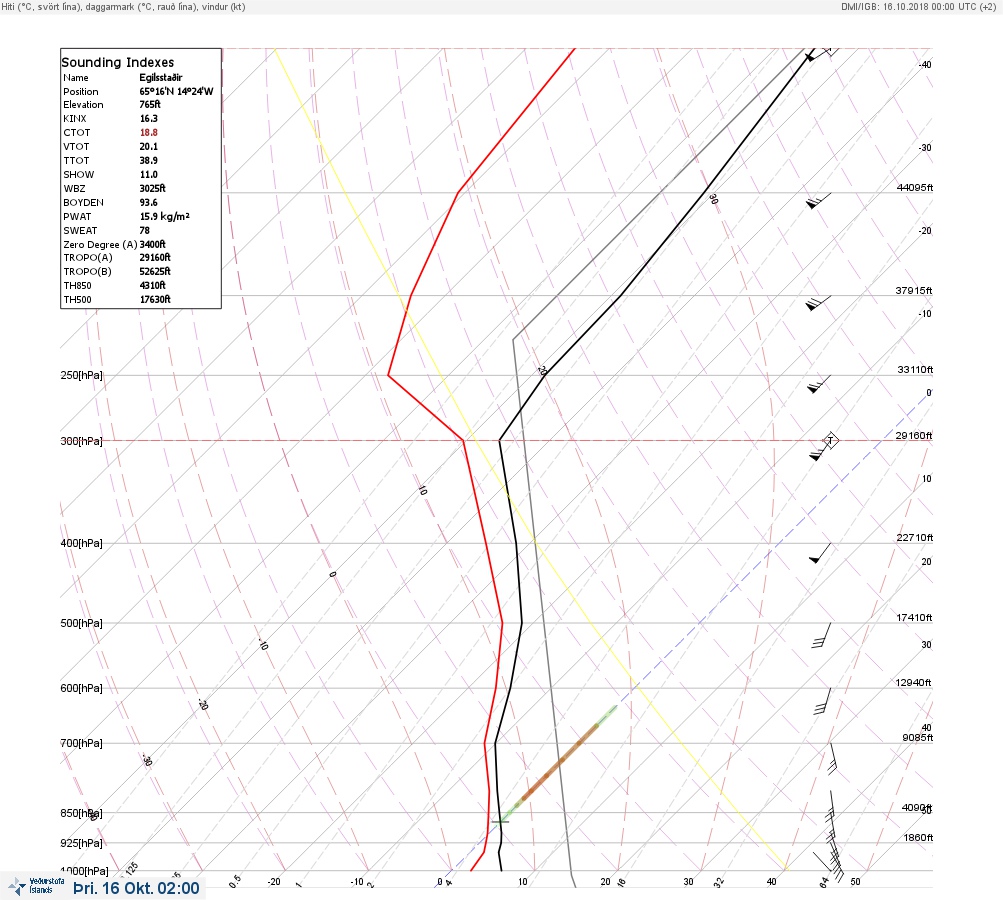Click the SHOW value 11.0
The image size is (1003, 900).
pos(148,175)
